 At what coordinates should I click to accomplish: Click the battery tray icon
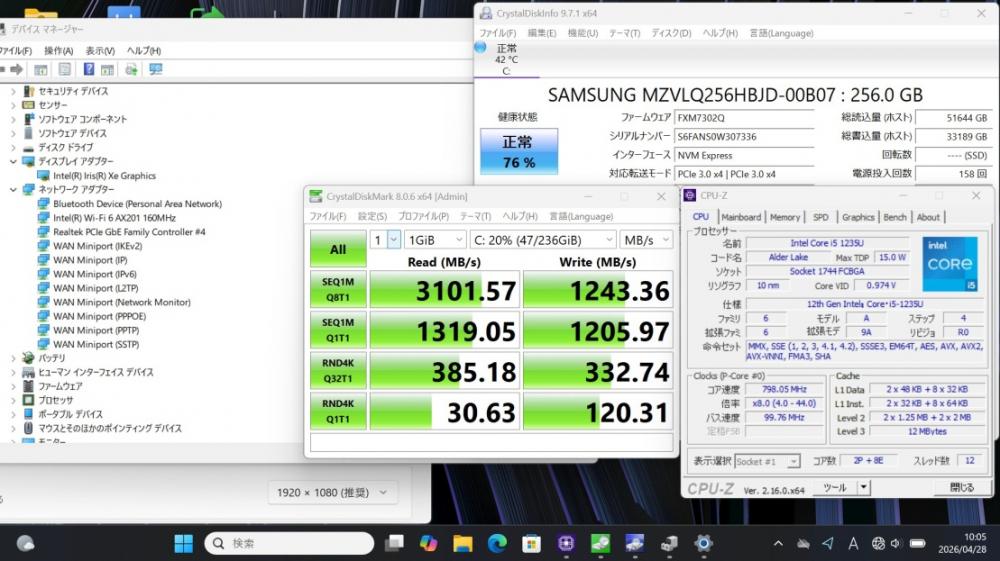pos(918,544)
